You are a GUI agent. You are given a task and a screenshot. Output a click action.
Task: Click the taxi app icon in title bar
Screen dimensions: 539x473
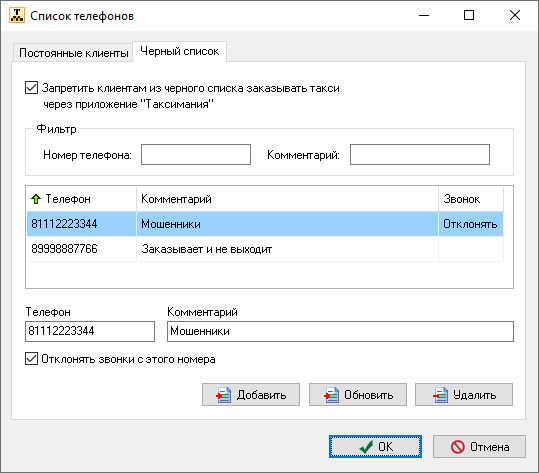[17, 15]
